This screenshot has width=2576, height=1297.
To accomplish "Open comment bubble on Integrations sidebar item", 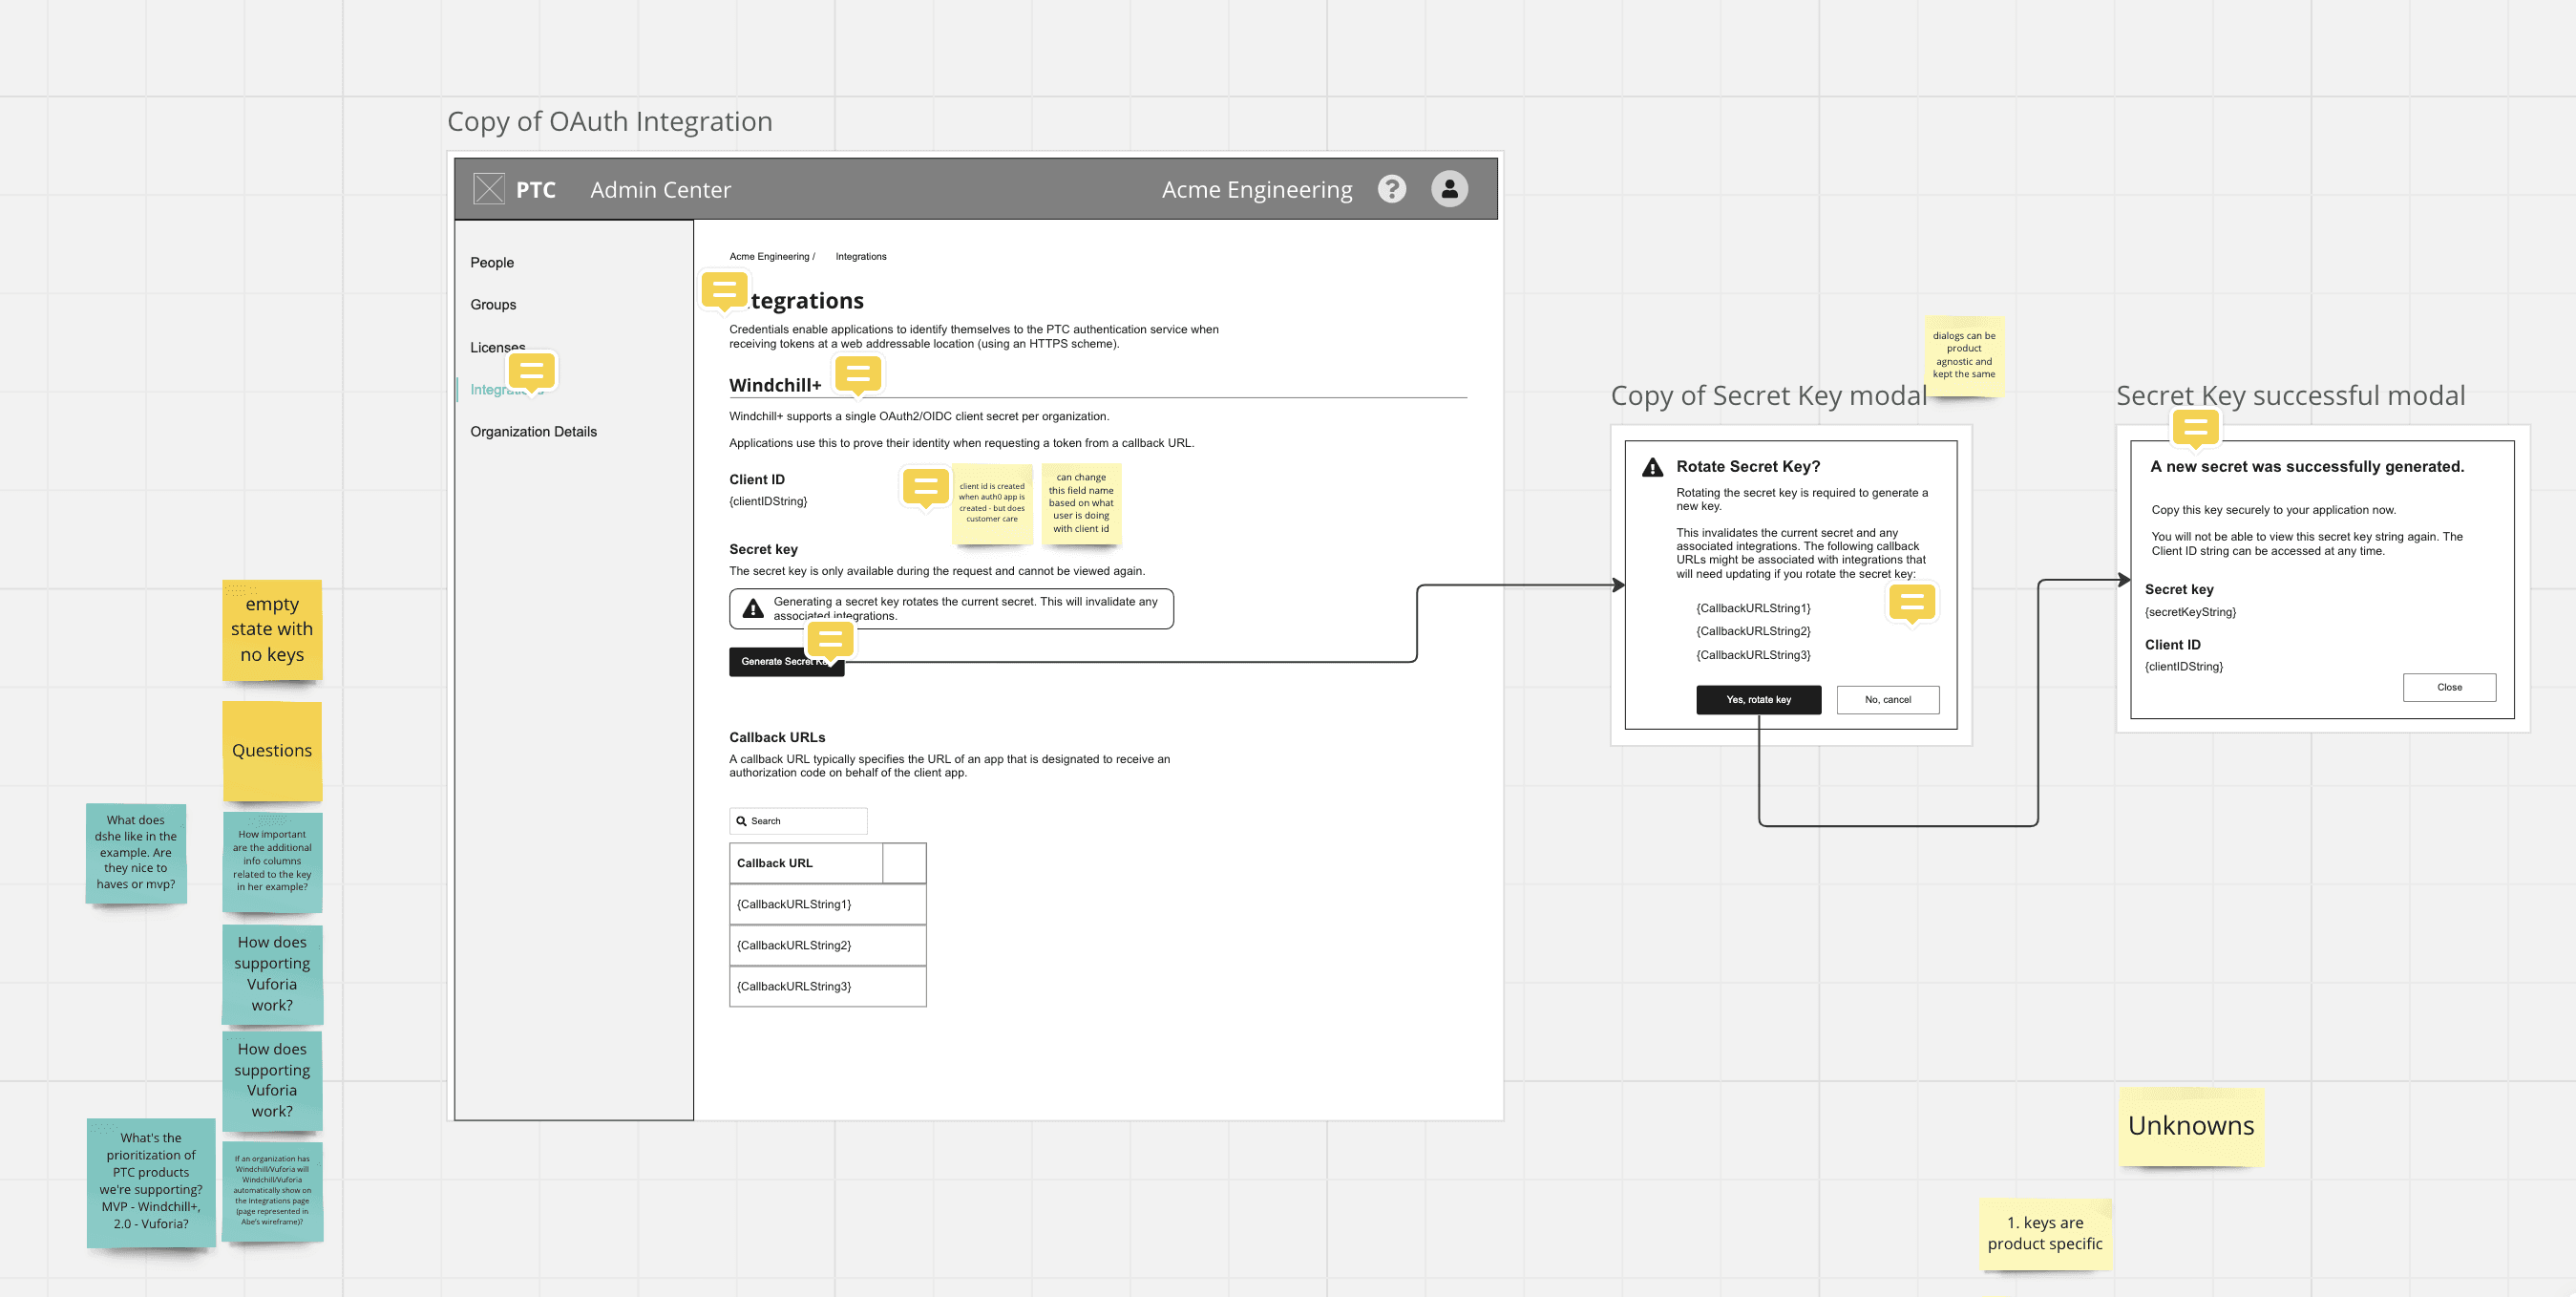I will tap(531, 371).
